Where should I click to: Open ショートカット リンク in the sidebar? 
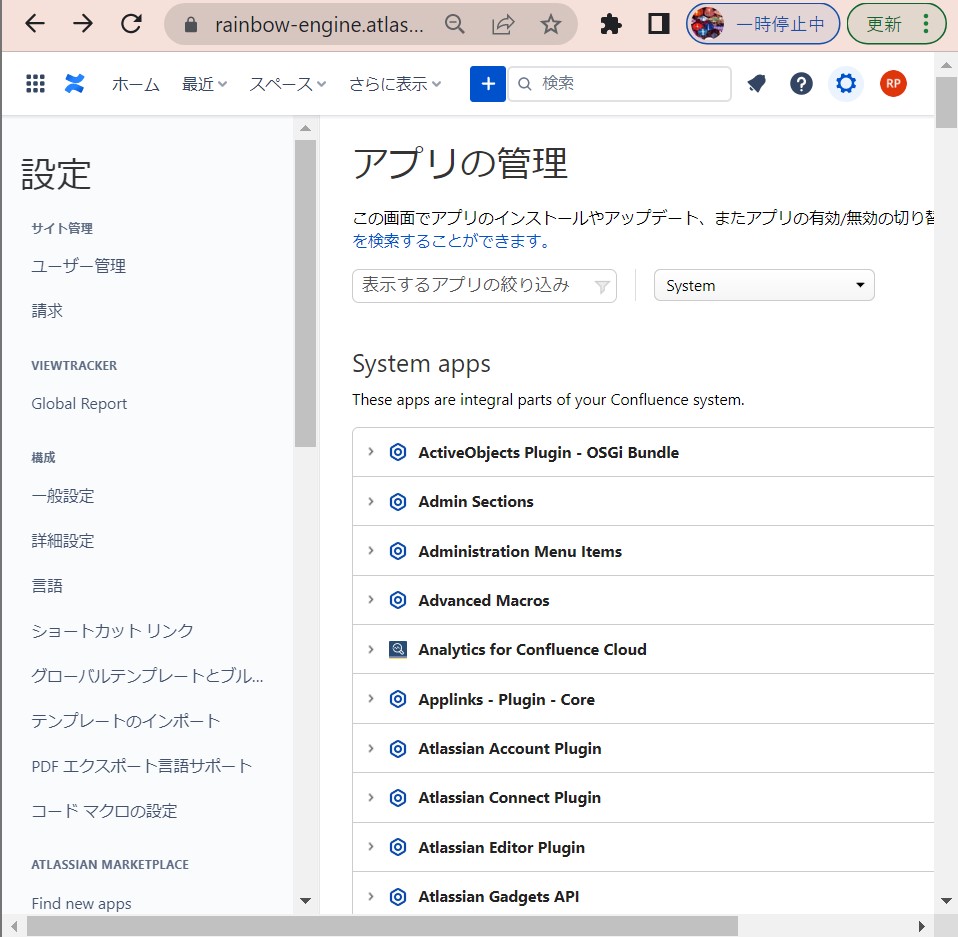tap(112, 631)
